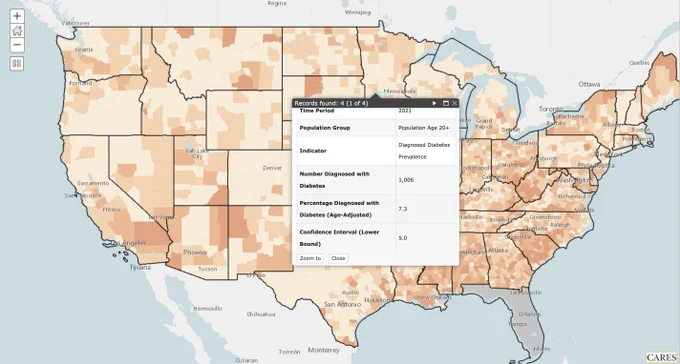Screen dimensions: 680x364
Task: Click the 7.3 percentage value
Action: click(x=402, y=209)
